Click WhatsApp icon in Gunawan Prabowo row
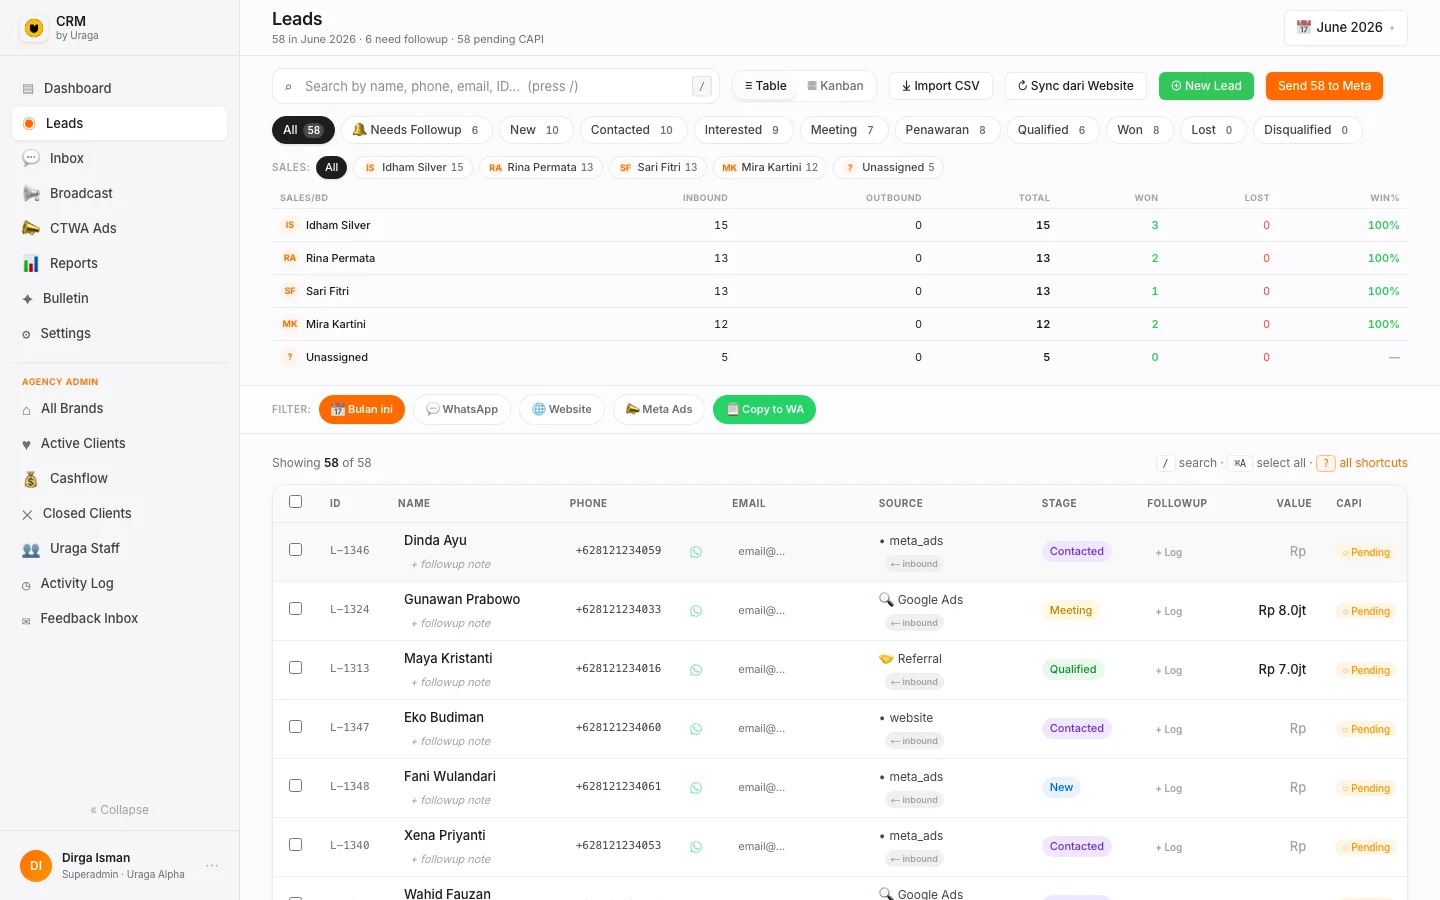 pyautogui.click(x=696, y=611)
